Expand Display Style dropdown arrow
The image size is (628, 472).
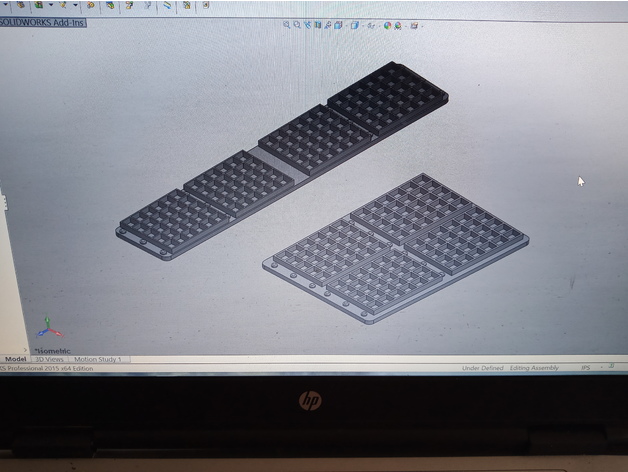pos(362,26)
